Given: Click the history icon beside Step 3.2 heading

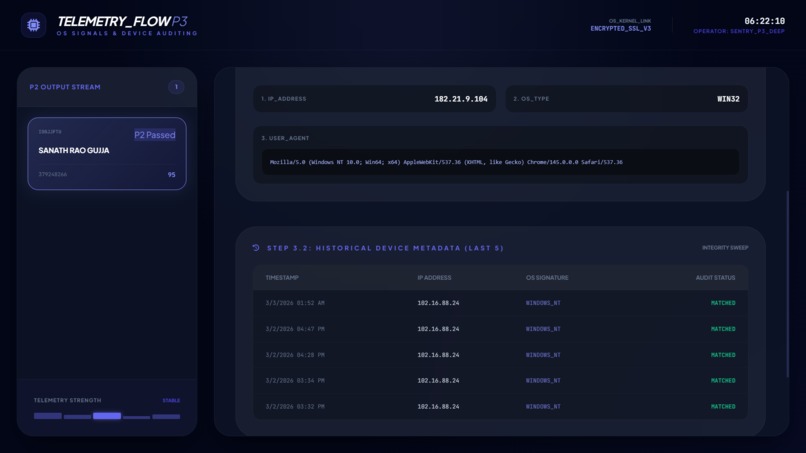Looking at the screenshot, I should tap(256, 248).
